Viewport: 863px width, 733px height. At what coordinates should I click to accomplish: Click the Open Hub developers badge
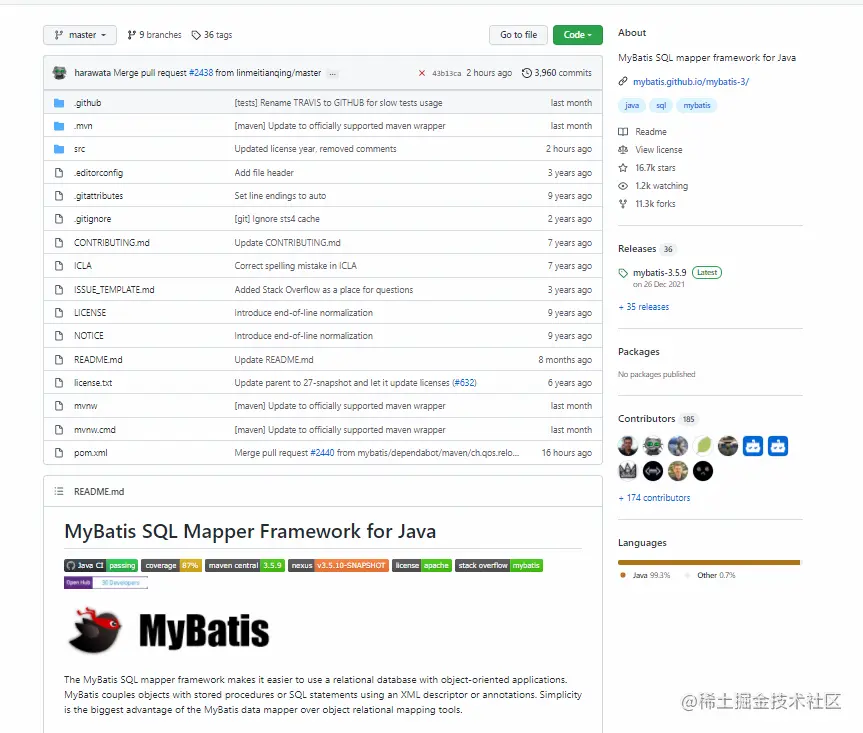point(106,583)
